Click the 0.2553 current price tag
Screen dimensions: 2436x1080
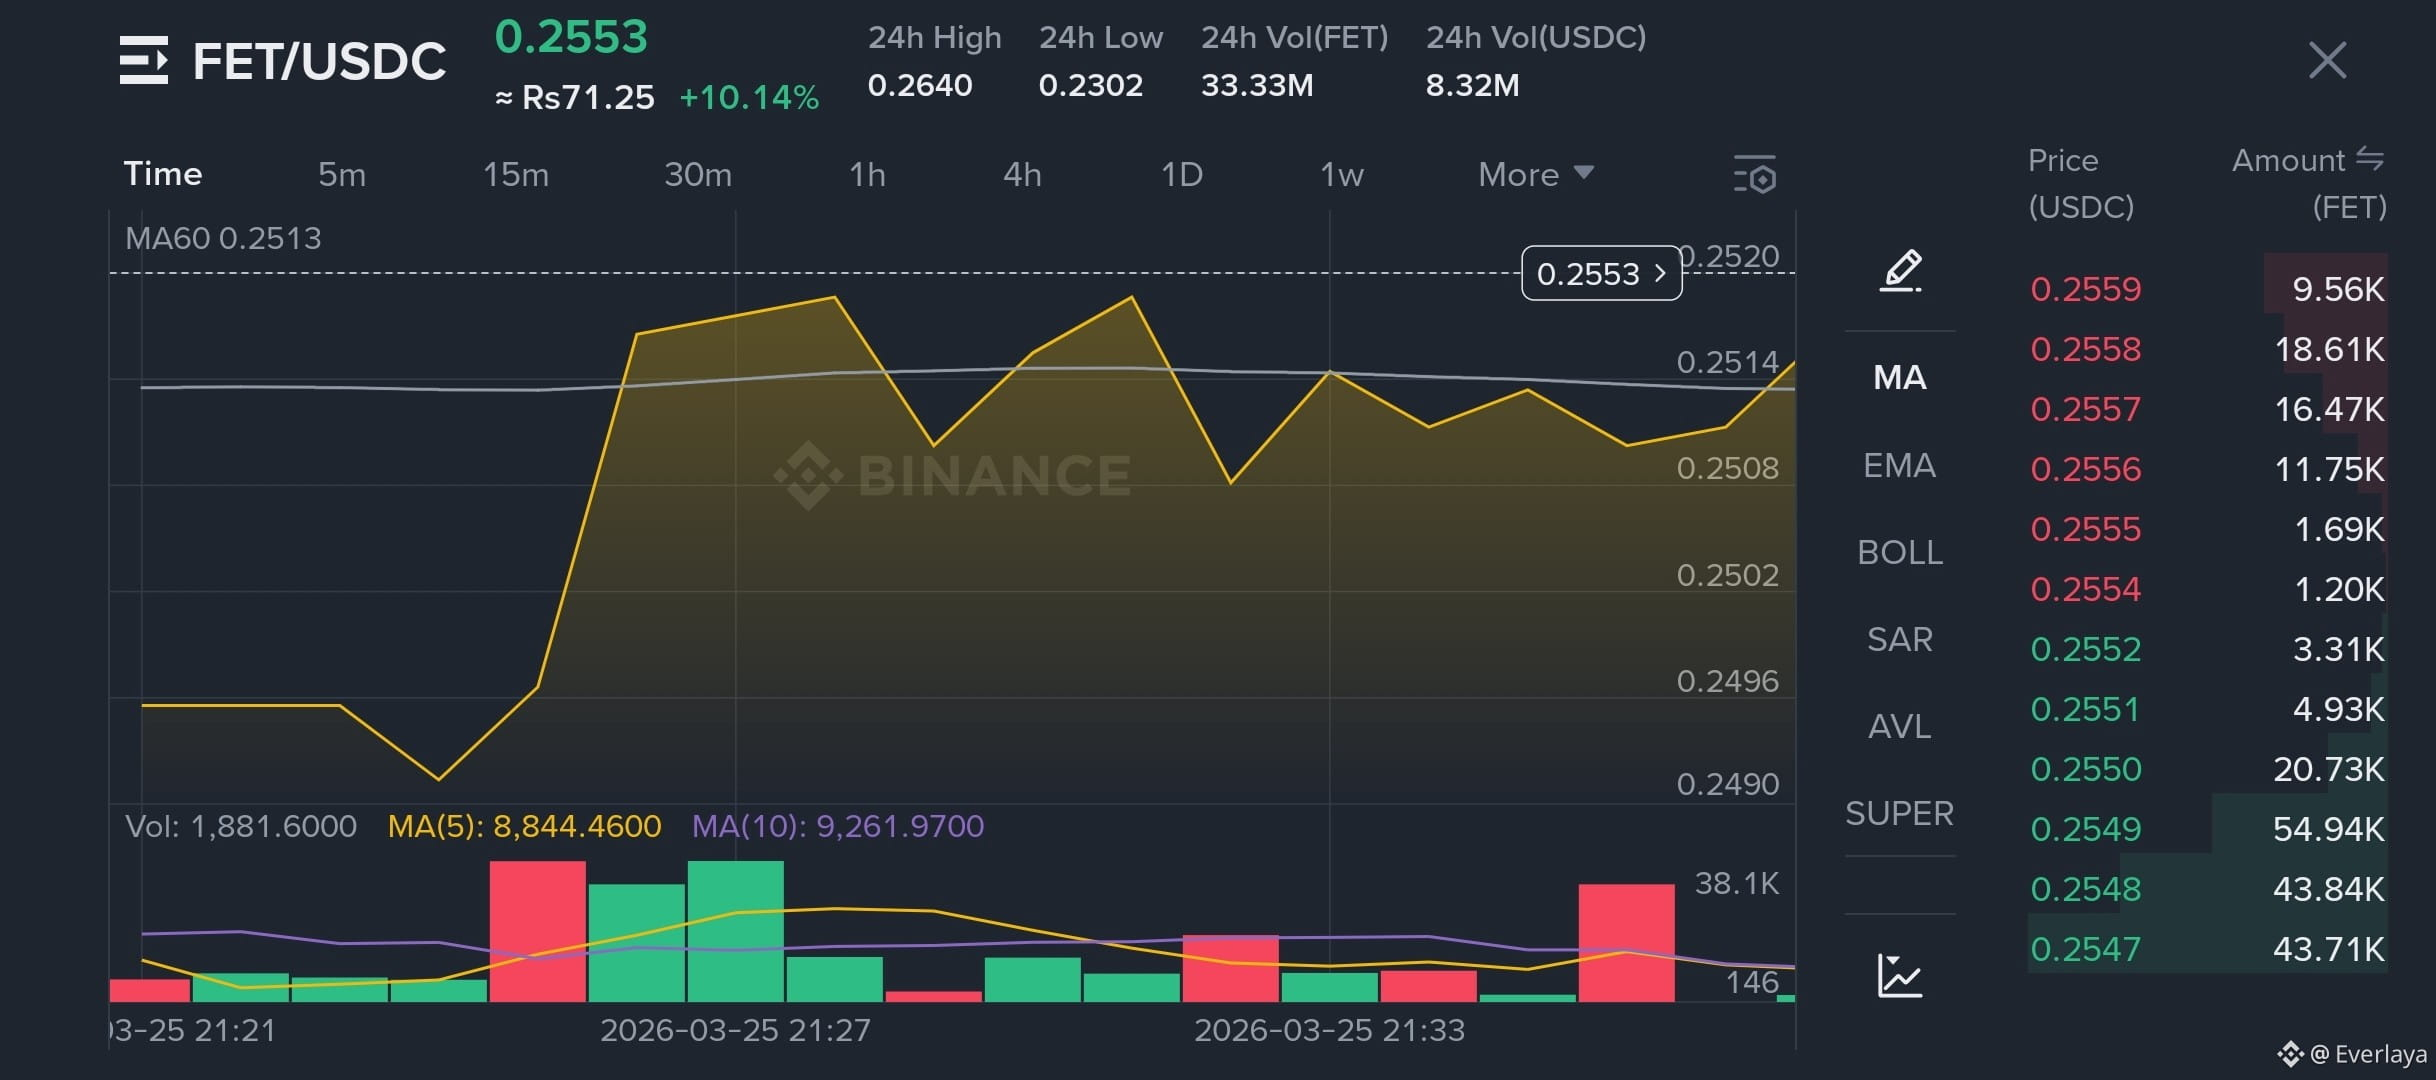[1602, 273]
